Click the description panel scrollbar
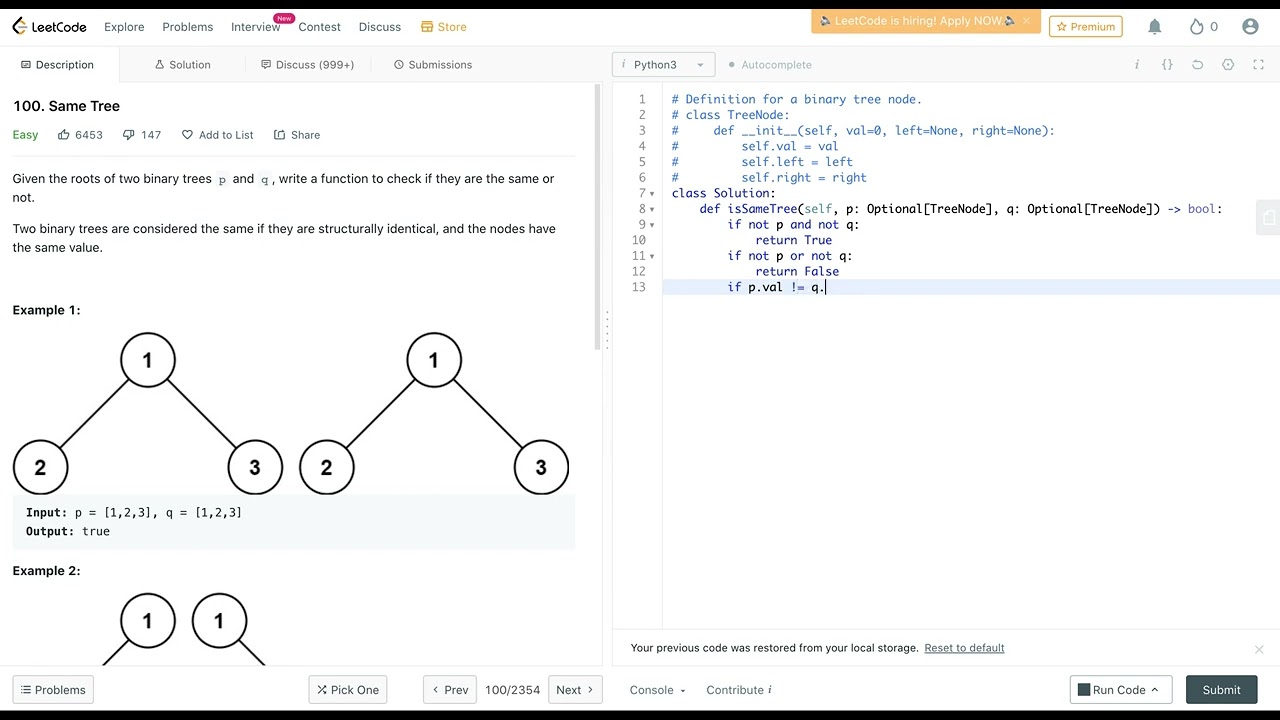 598,216
